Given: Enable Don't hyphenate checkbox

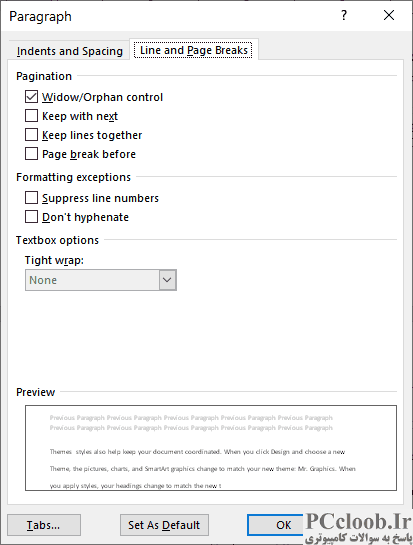Looking at the screenshot, I should coord(31,217).
